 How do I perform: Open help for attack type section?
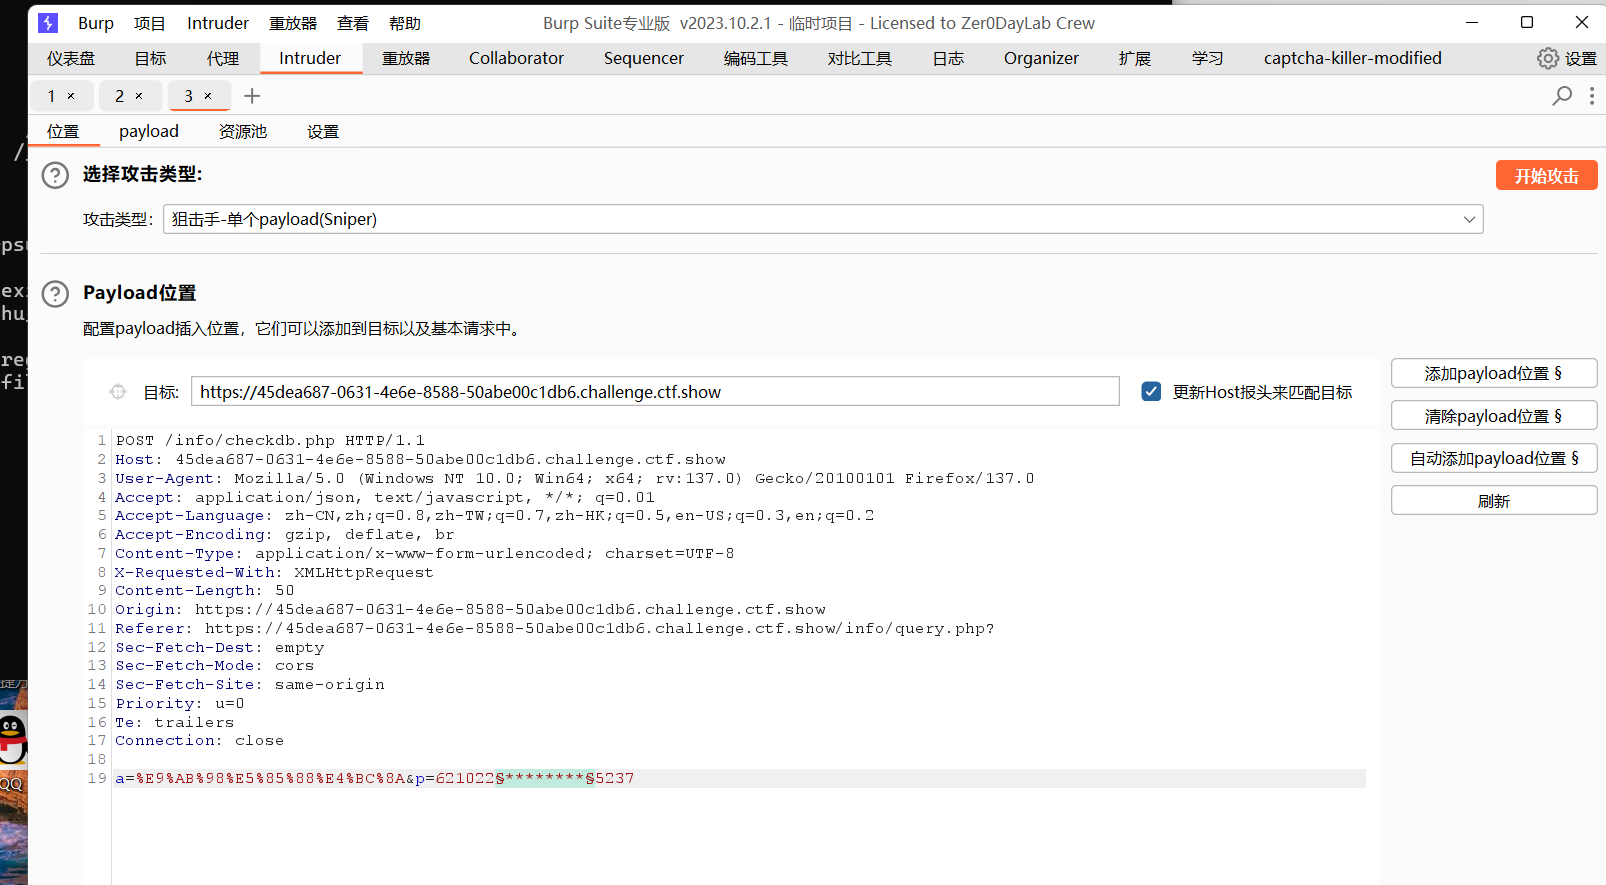(55, 175)
